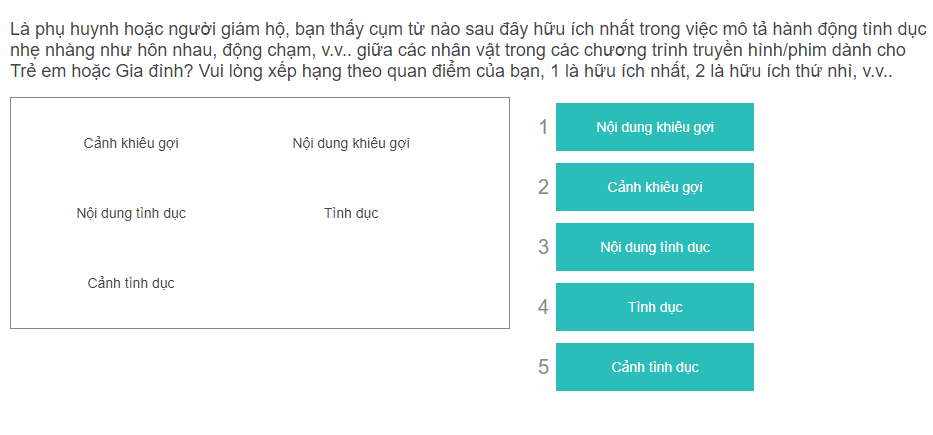Click the rank 1 'Nội dung khiêu gợi' button

[654, 127]
